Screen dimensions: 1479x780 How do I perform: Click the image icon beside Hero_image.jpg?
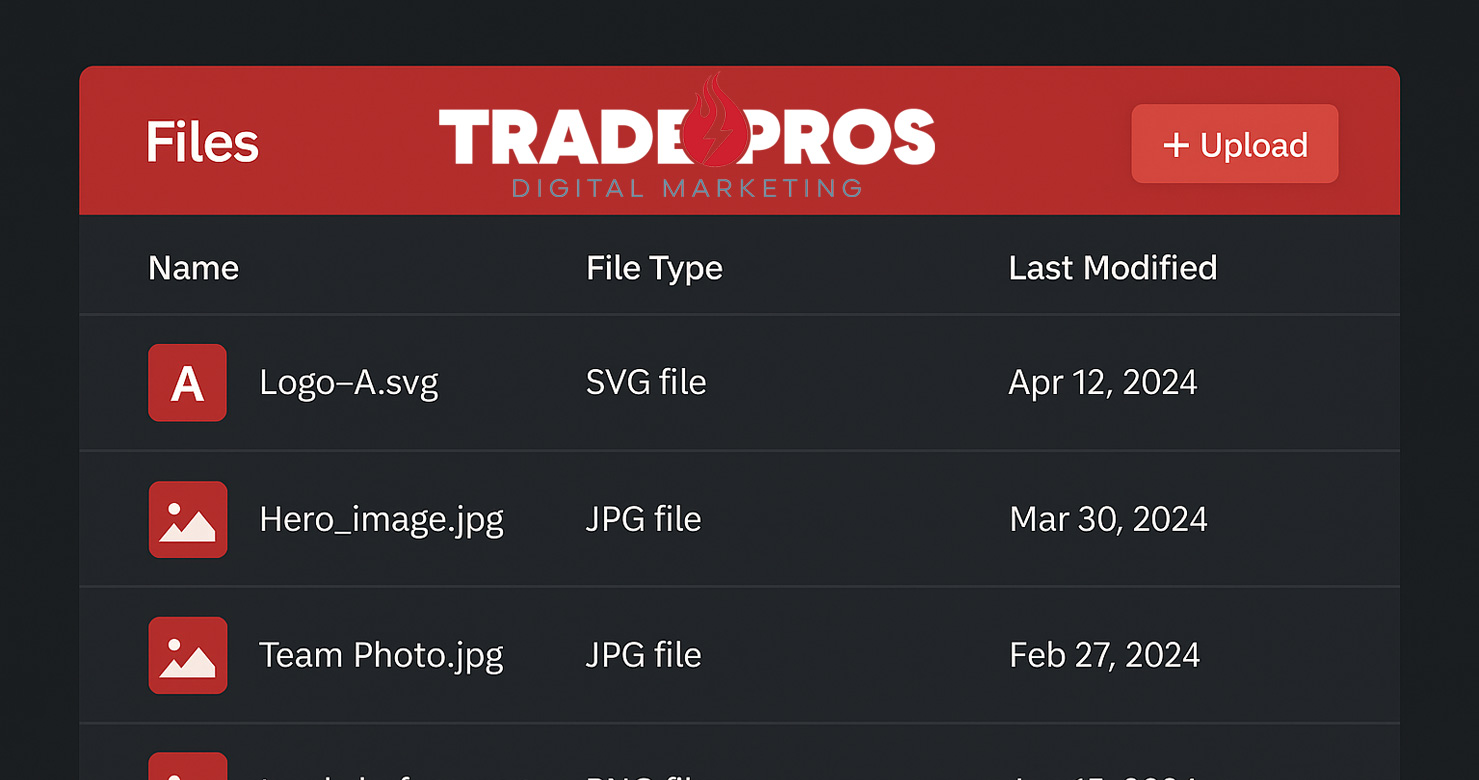tap(188, 519)
